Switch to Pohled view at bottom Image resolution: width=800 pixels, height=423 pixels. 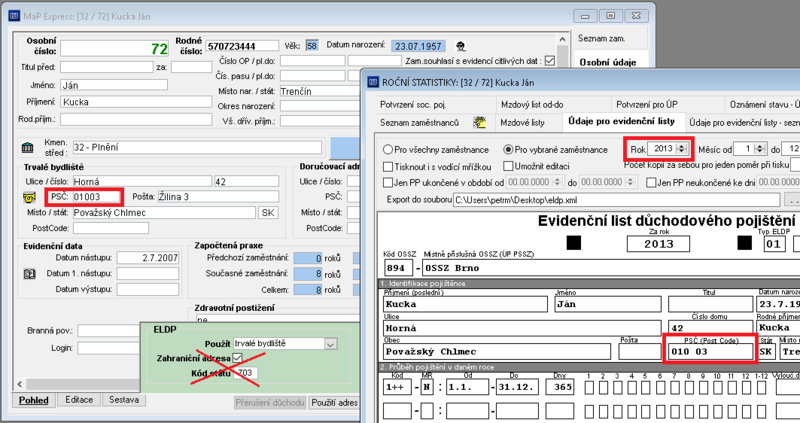[x=34, y=400]
